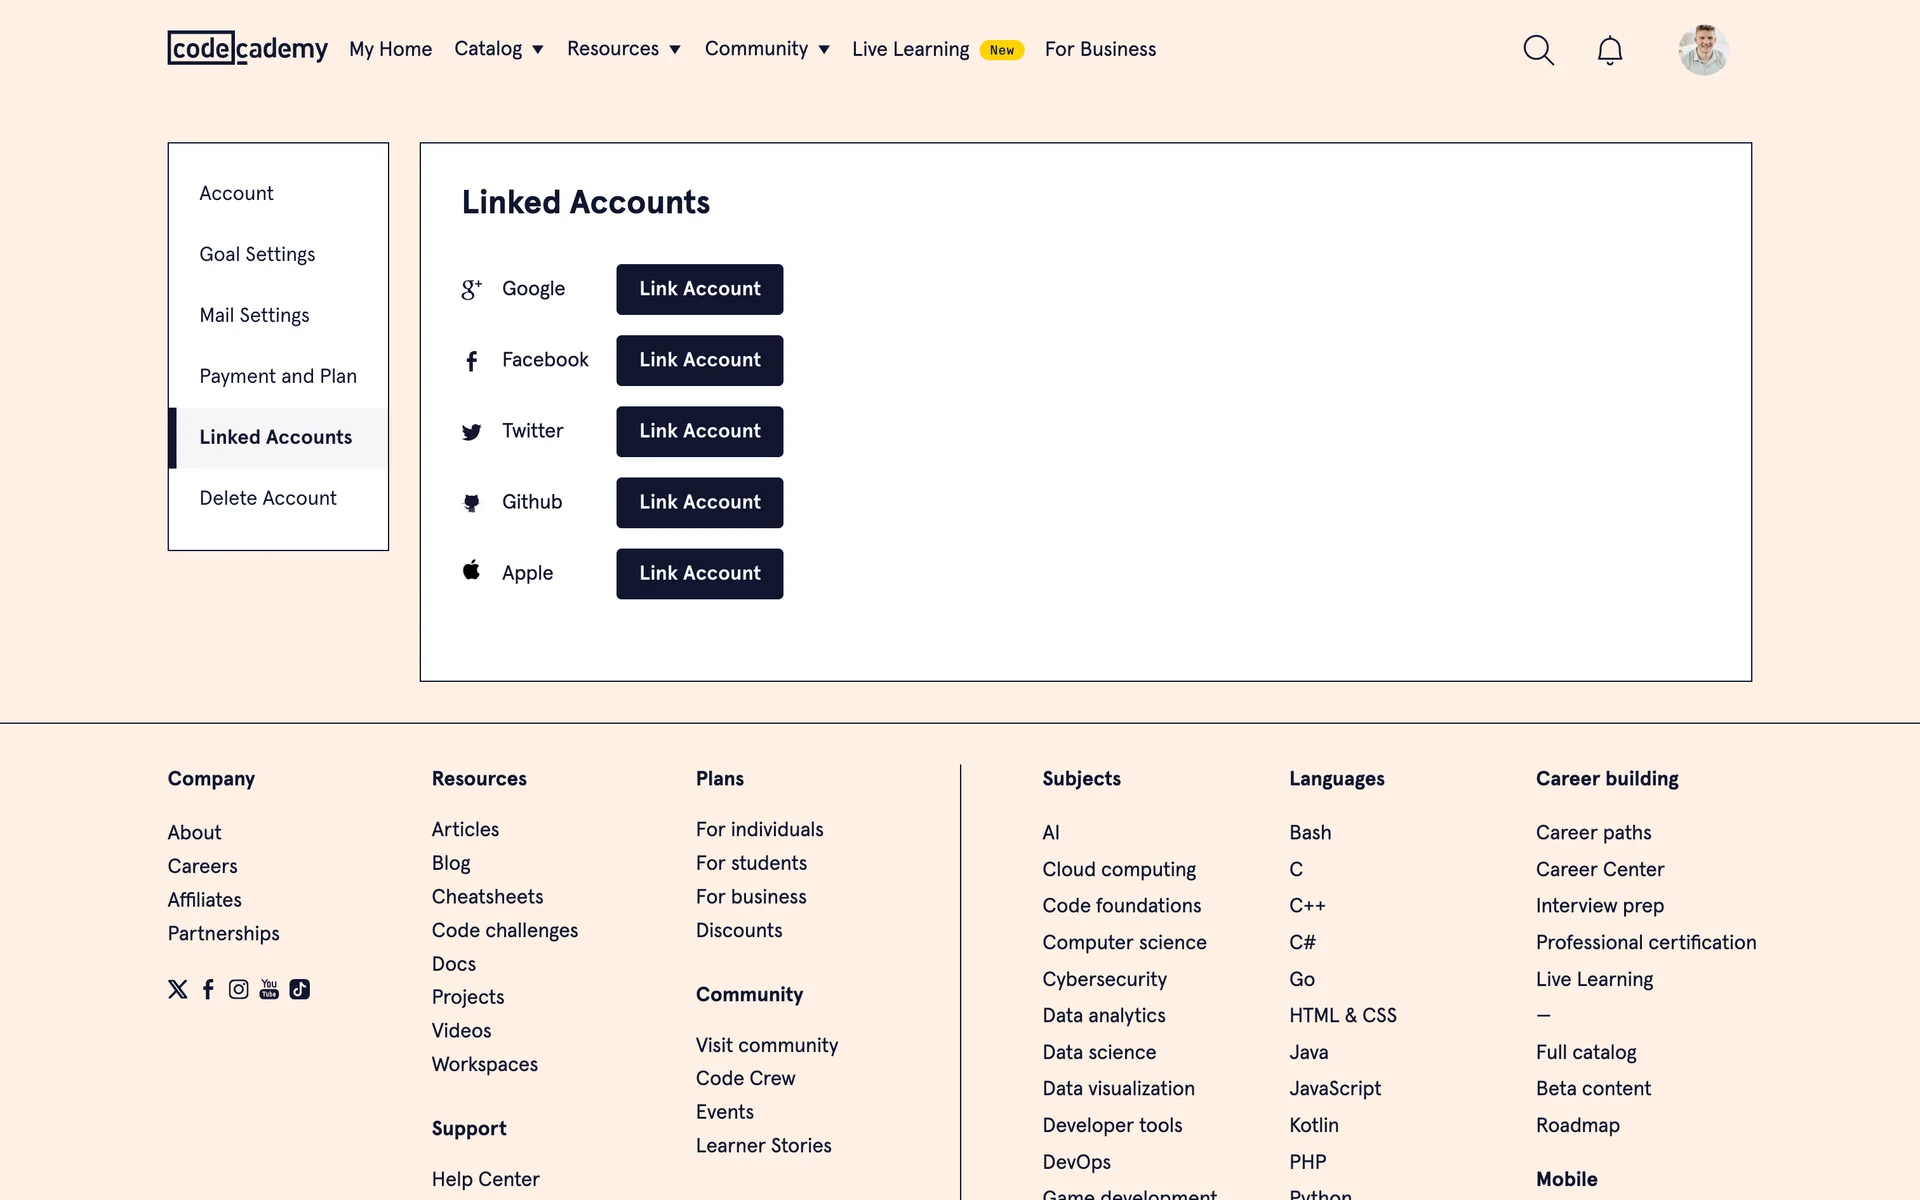
Task: Open X (Twitter) social icon in footer
Action: (x=178, y=989)
